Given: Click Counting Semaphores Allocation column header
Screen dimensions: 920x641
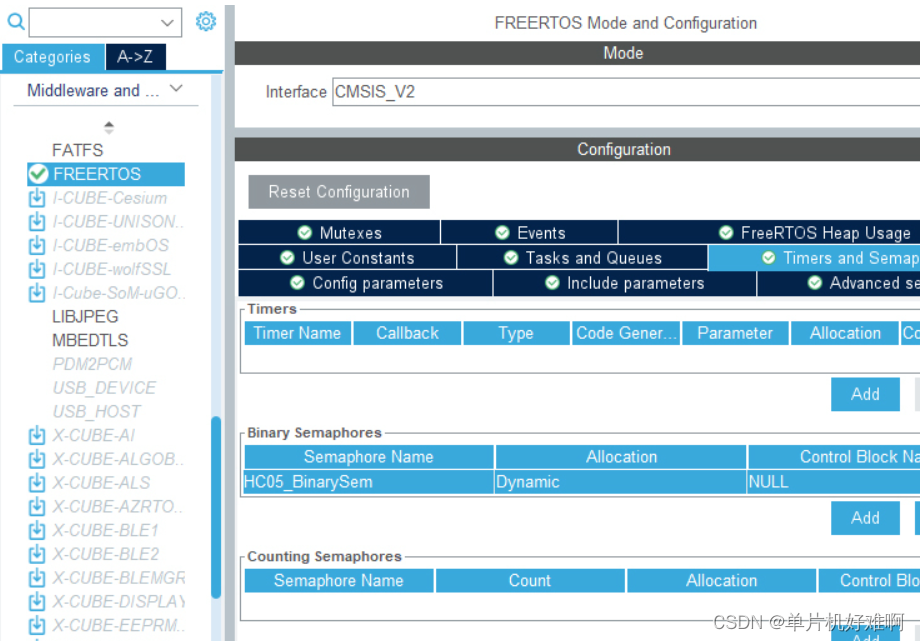Looking at the screenshot, I should [x=722, y=581].
